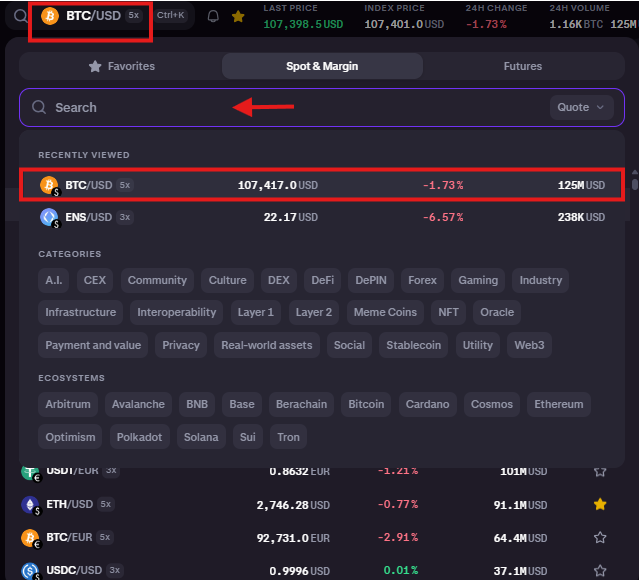This screenshot has width=639, height=580.
Task: Filter by Social category
Action: pyautogui.click(x=349, y=345)
